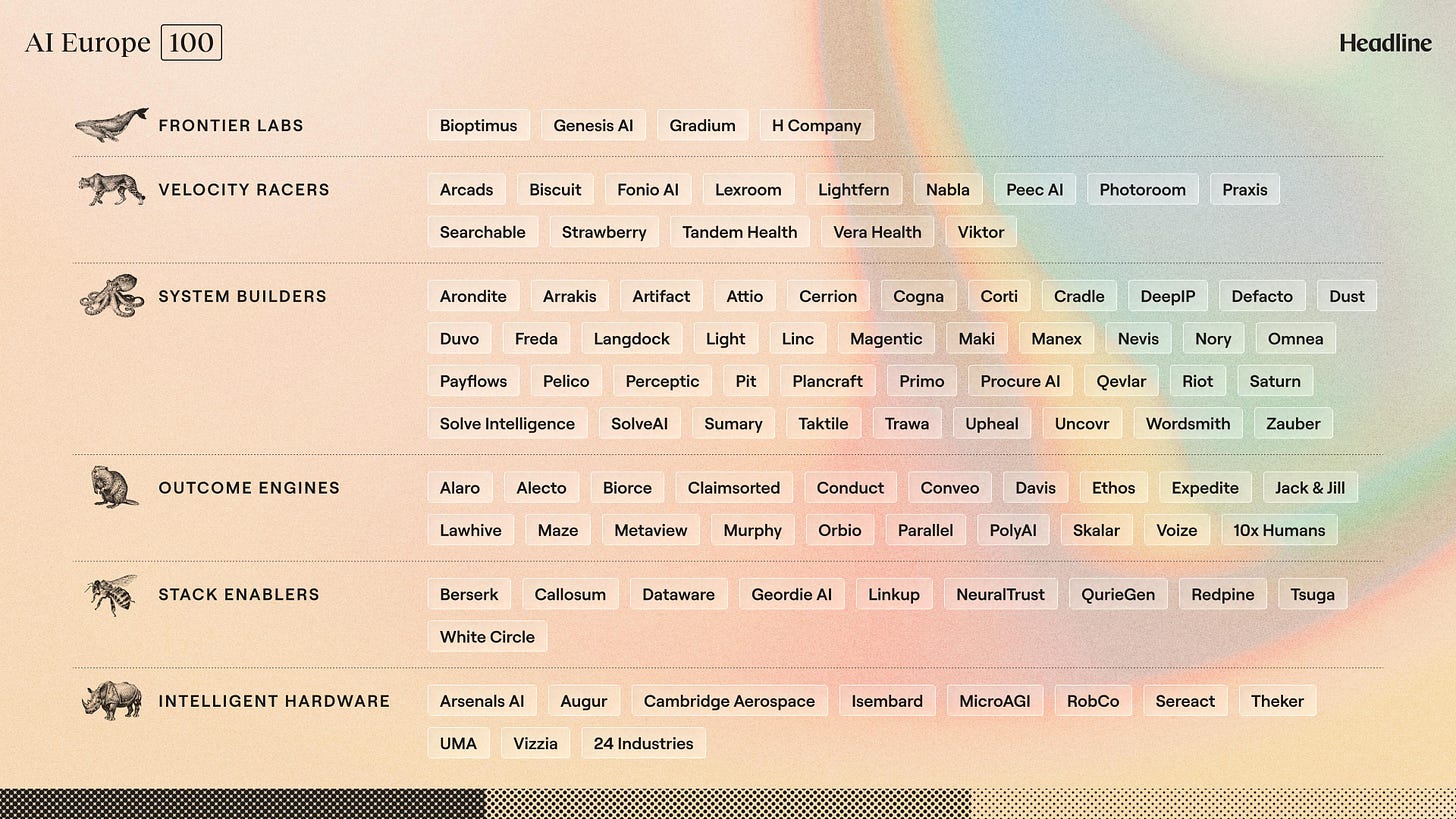Click the Intelligent Hardware category heading

pos(274,701)
